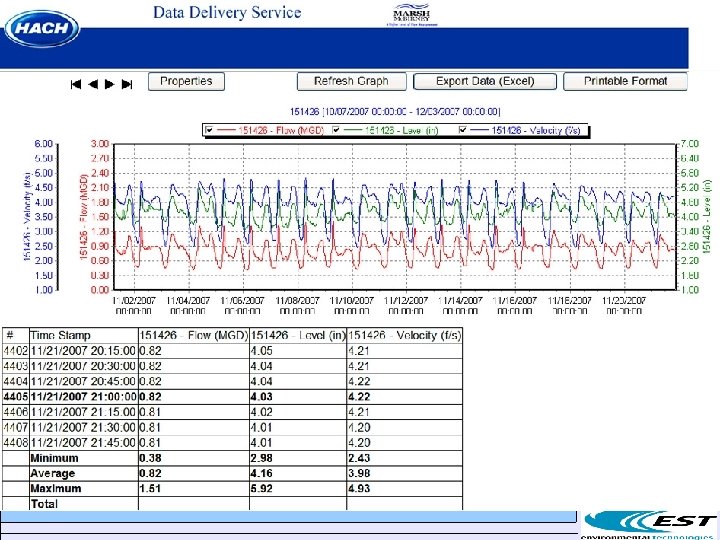Select the Level (in) column header
This screenshot has height=540, width=720.
(298, 335)
